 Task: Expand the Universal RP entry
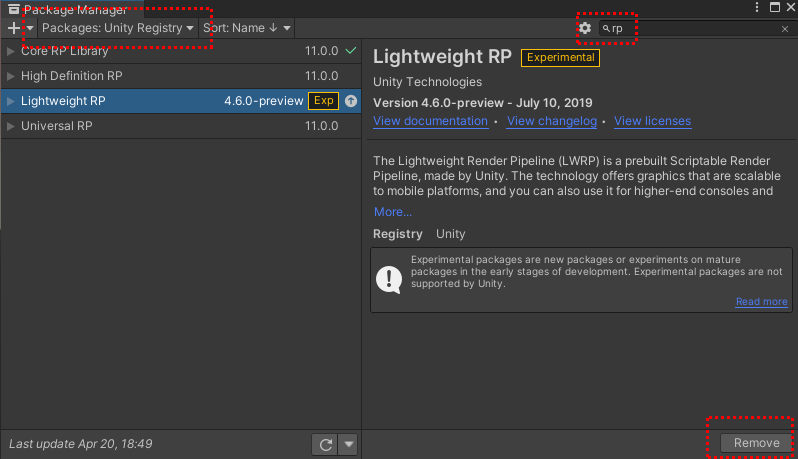tap(10, 126)
